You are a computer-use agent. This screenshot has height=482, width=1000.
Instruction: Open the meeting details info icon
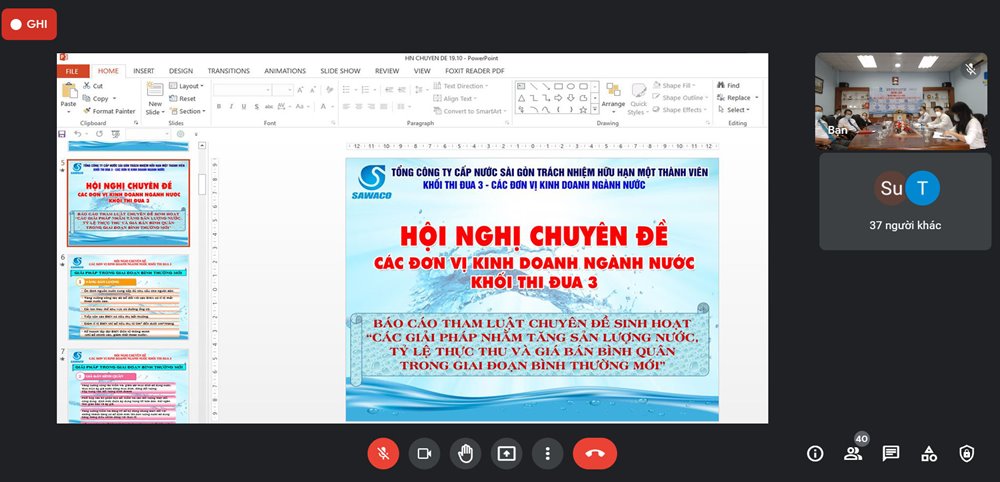[815, 453]
